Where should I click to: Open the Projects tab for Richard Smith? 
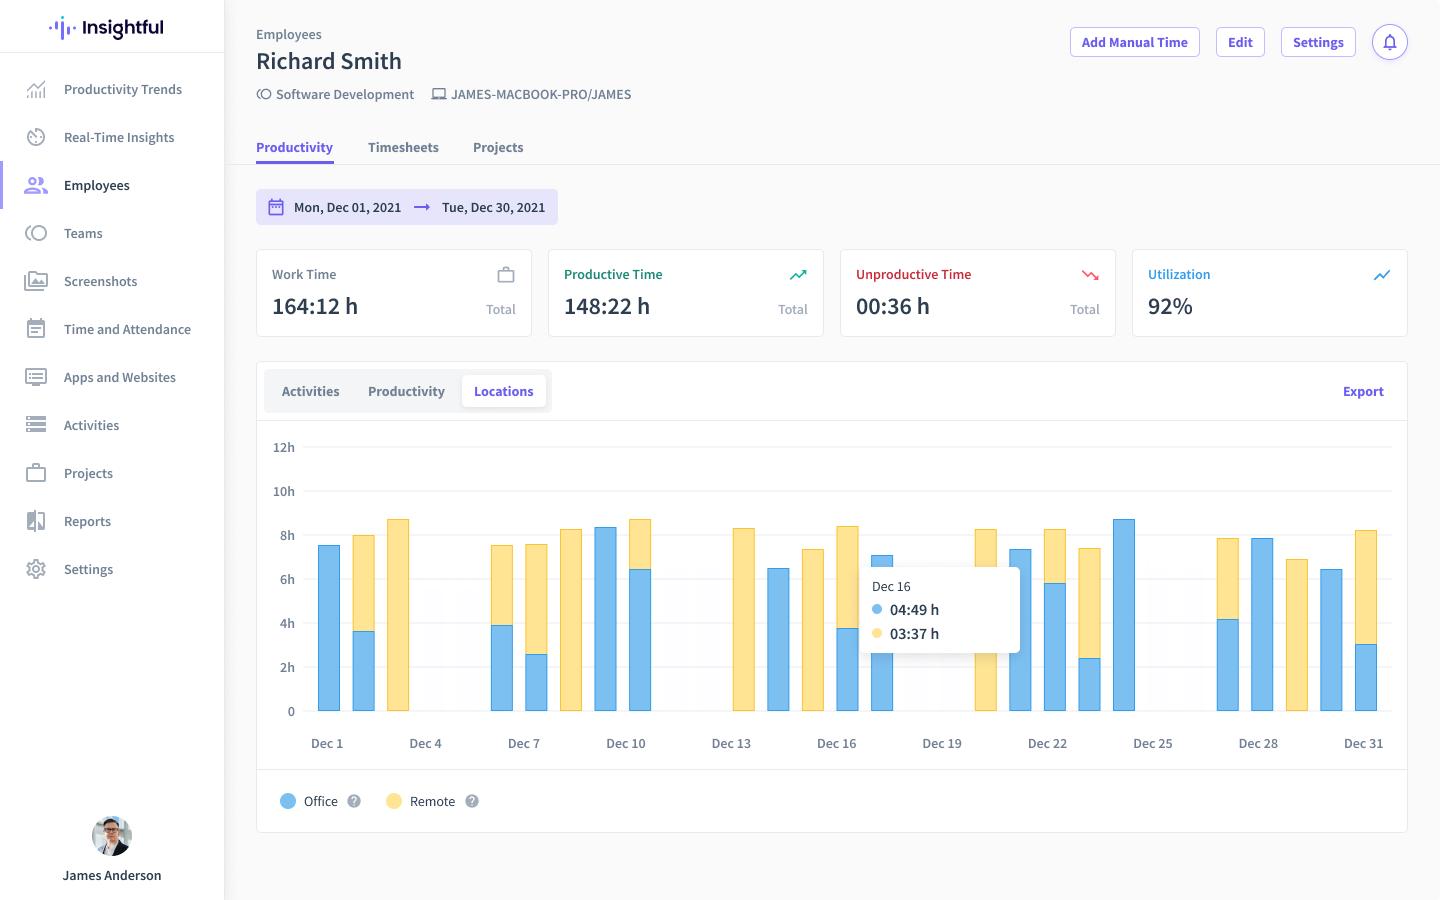point(498,147)
